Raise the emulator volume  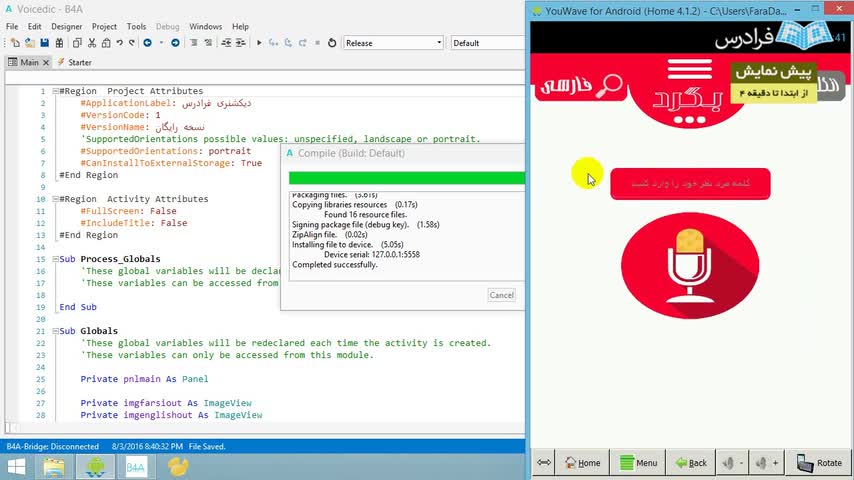point(767,463)
